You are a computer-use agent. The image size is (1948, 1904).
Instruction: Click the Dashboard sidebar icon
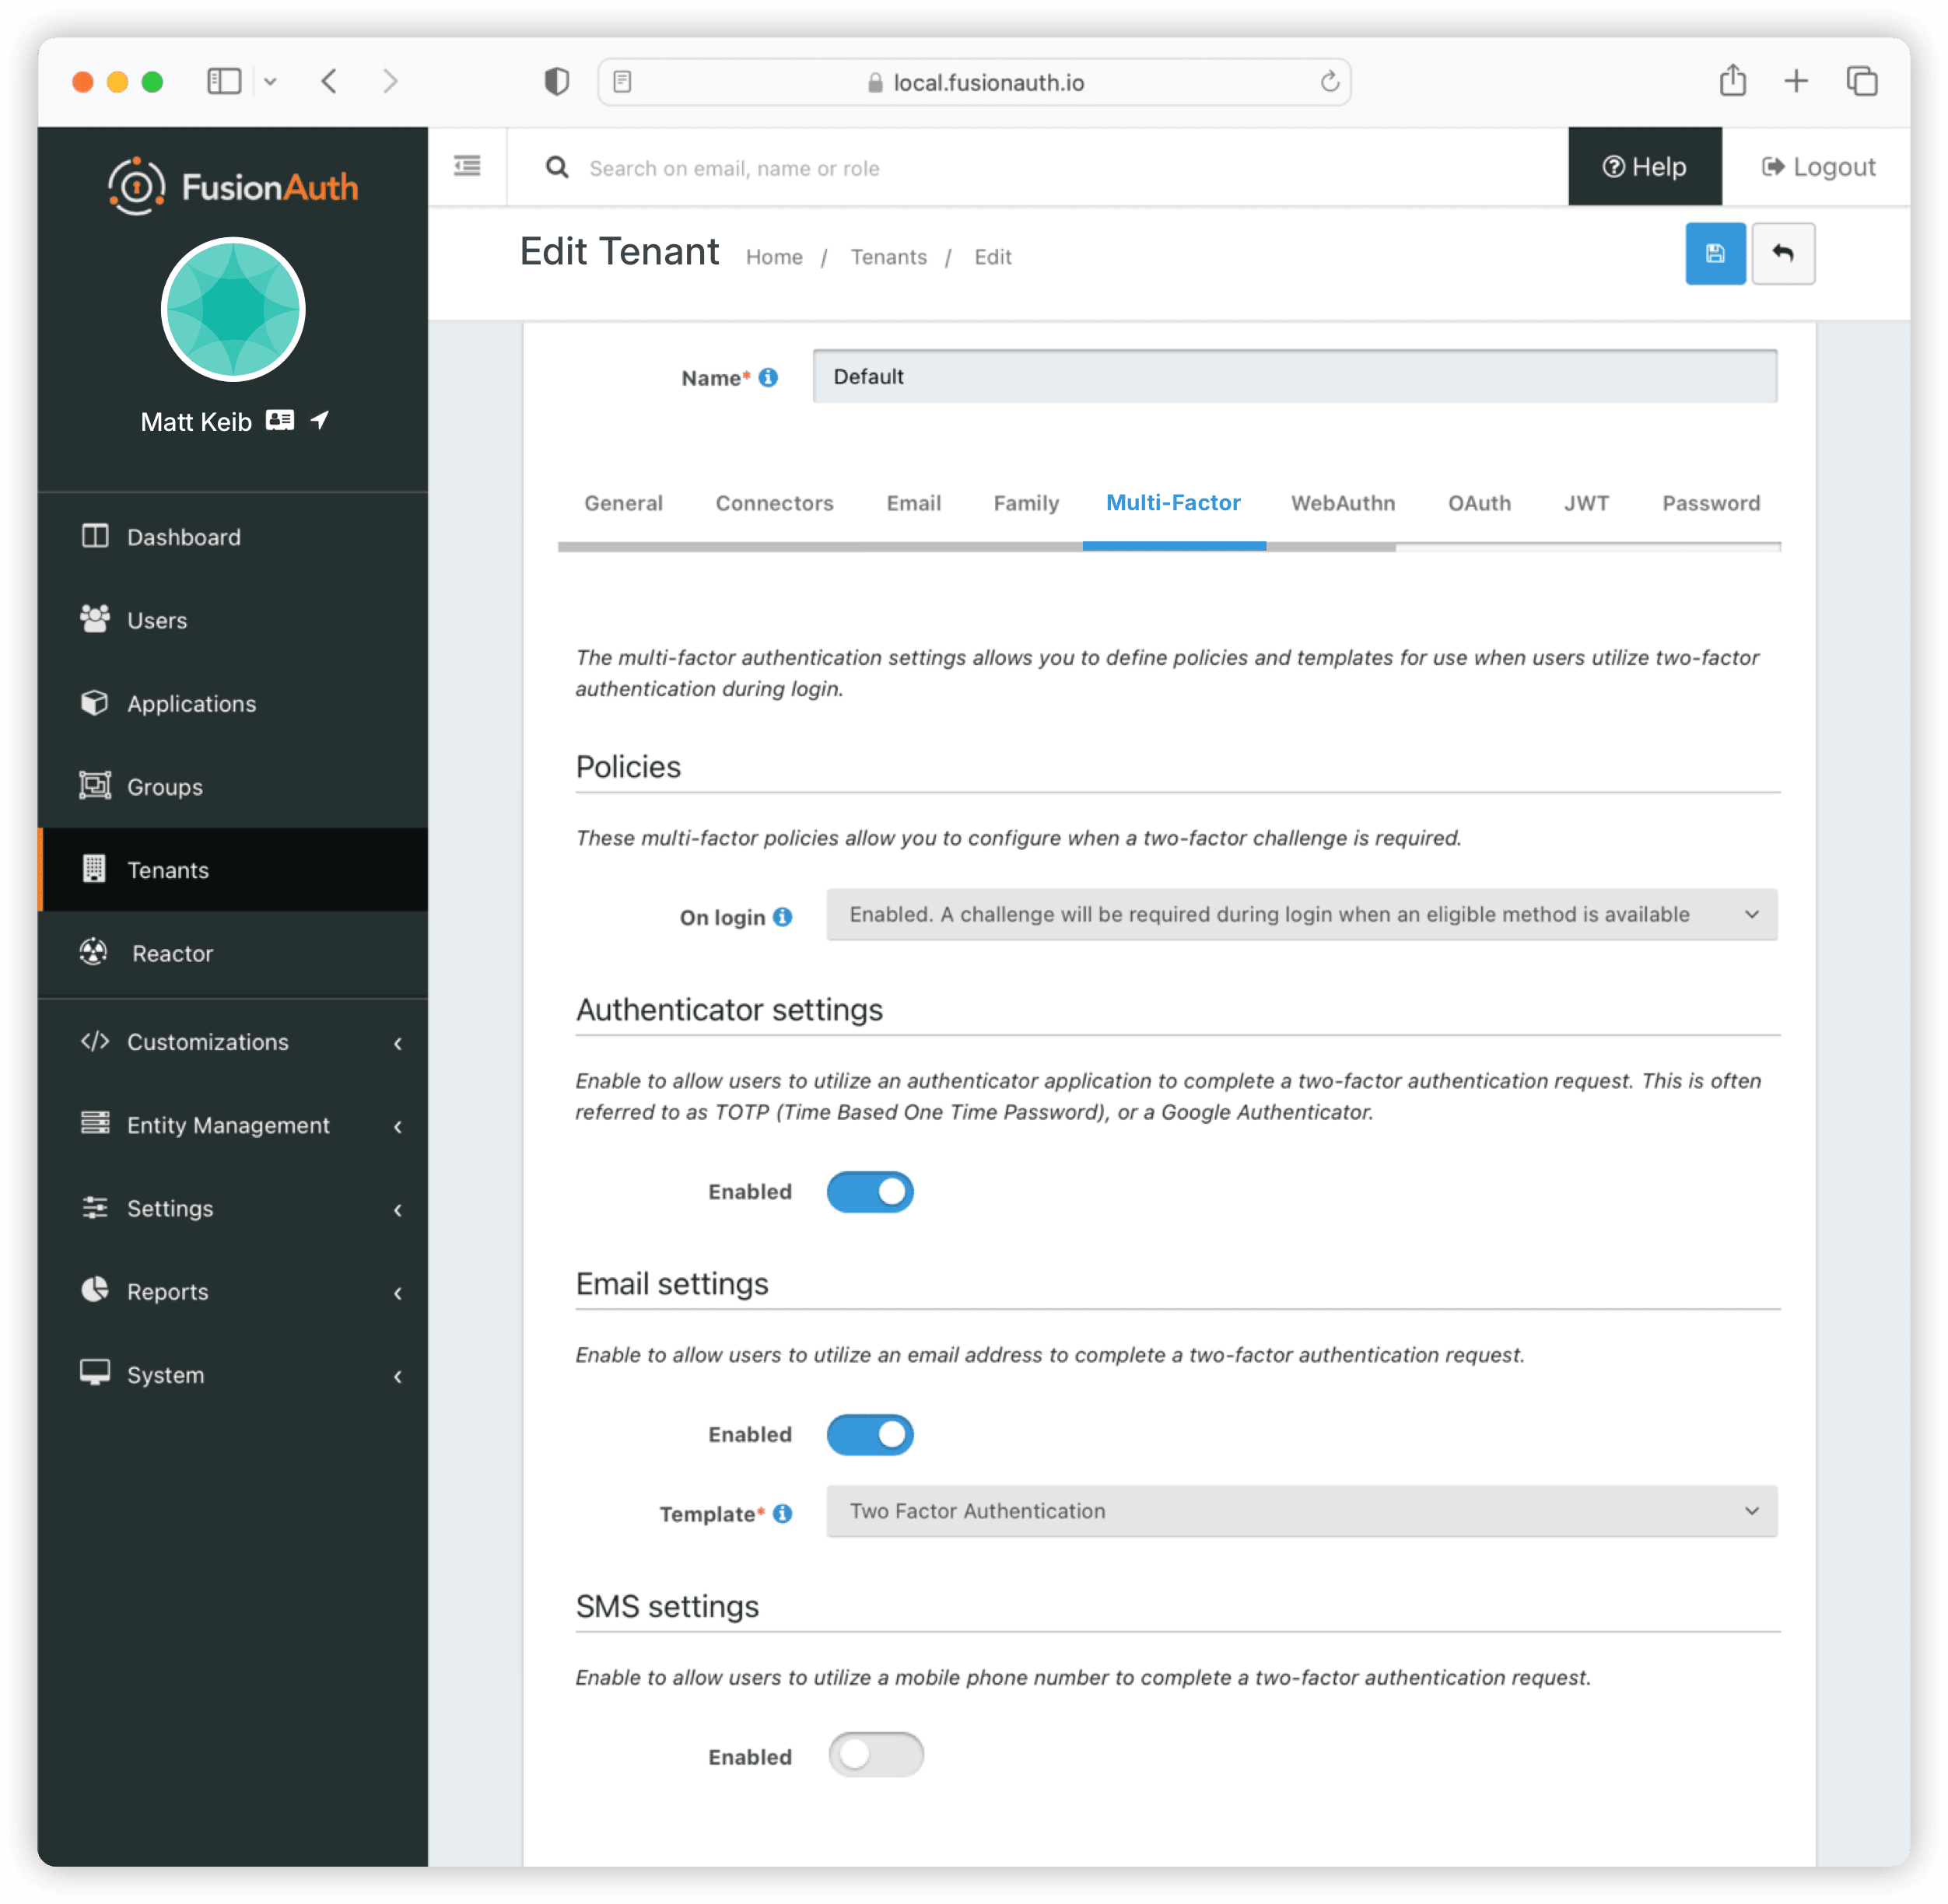coord(94,537)
